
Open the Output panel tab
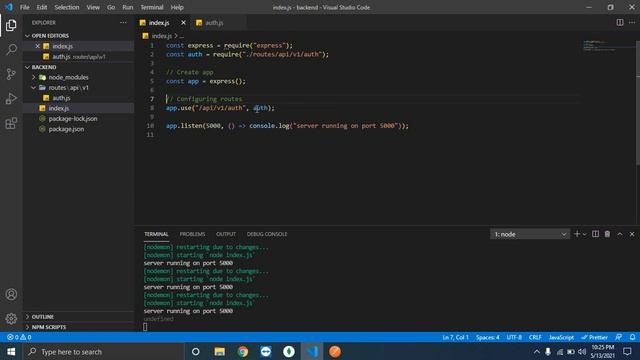point(226,234)
